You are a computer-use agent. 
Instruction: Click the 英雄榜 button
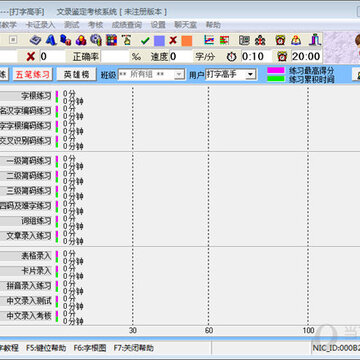pyautogui.click(x=76, y=74)
